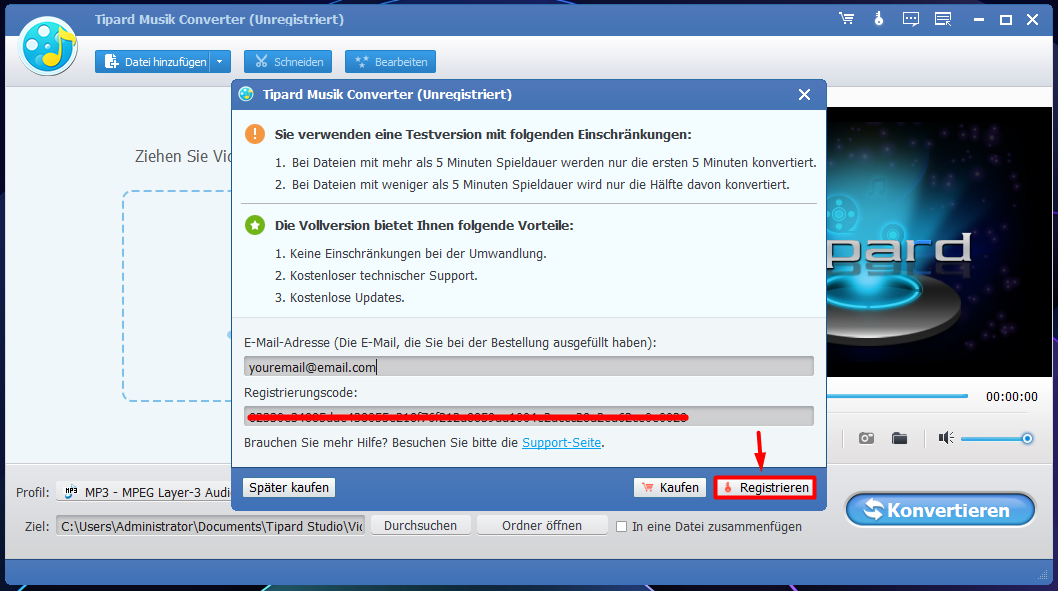Click the Registrieren button
This screenshot has height=591, width=1058.
click(x=765, y=487)
